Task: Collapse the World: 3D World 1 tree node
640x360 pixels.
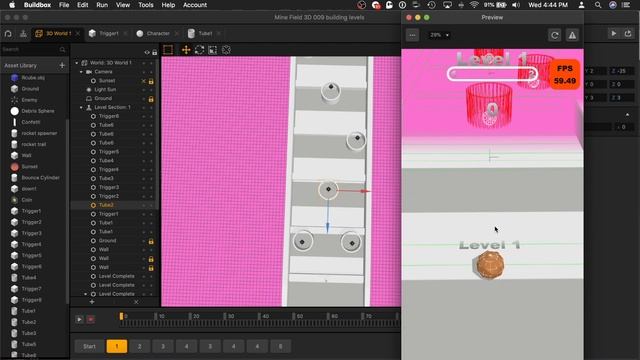Action: click(76, 63)
